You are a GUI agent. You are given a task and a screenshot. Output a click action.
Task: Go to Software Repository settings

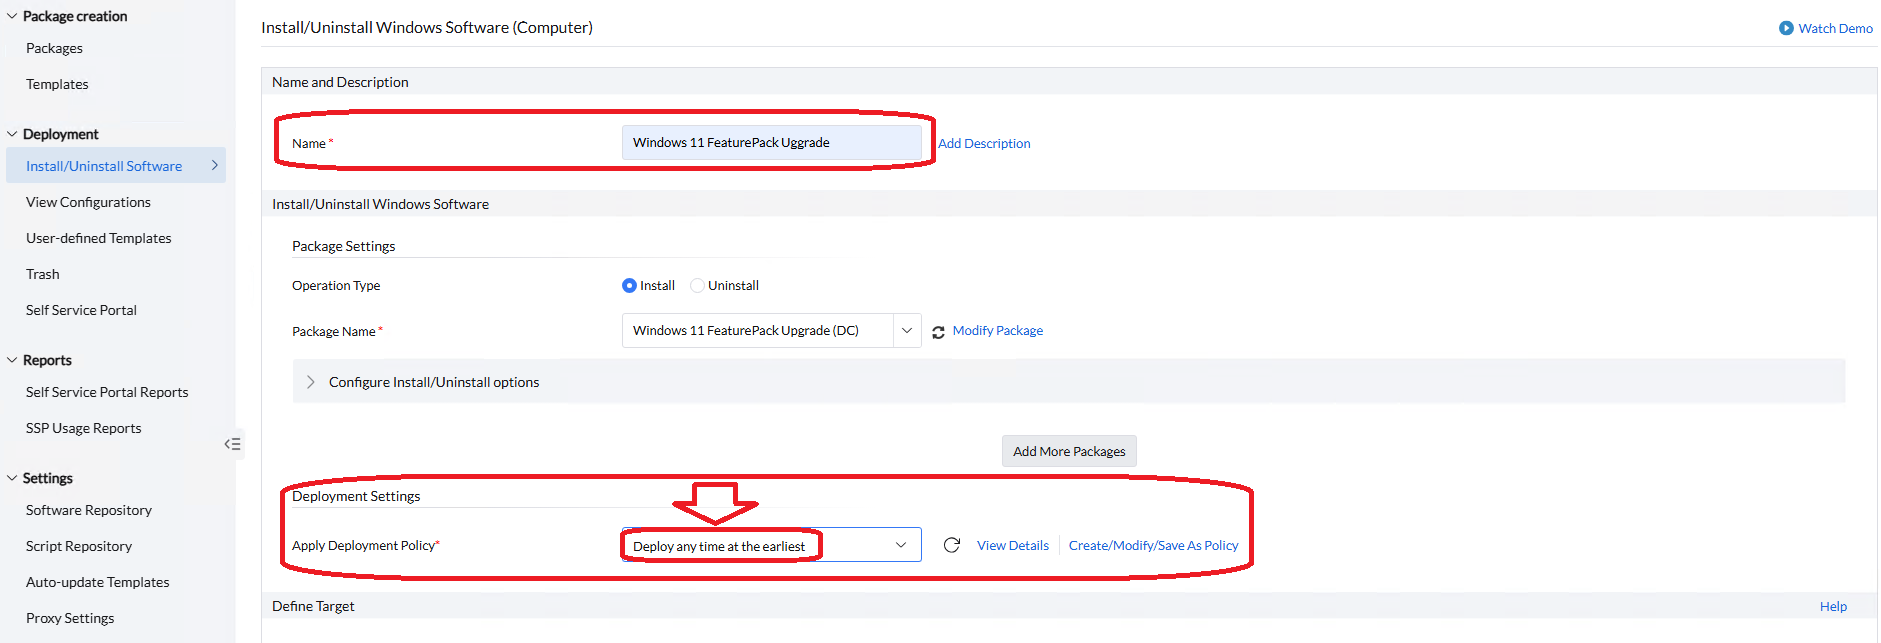pos(89,510)
